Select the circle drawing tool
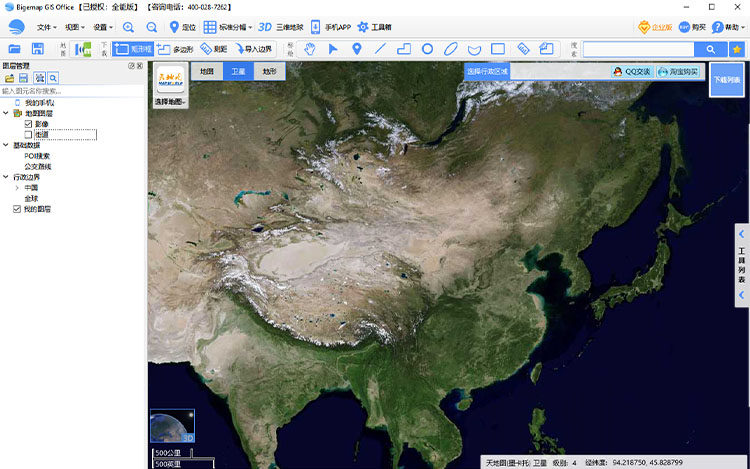The width and height of the screenshot is (750, 469). pyautogui.click(x=427, y=49)
